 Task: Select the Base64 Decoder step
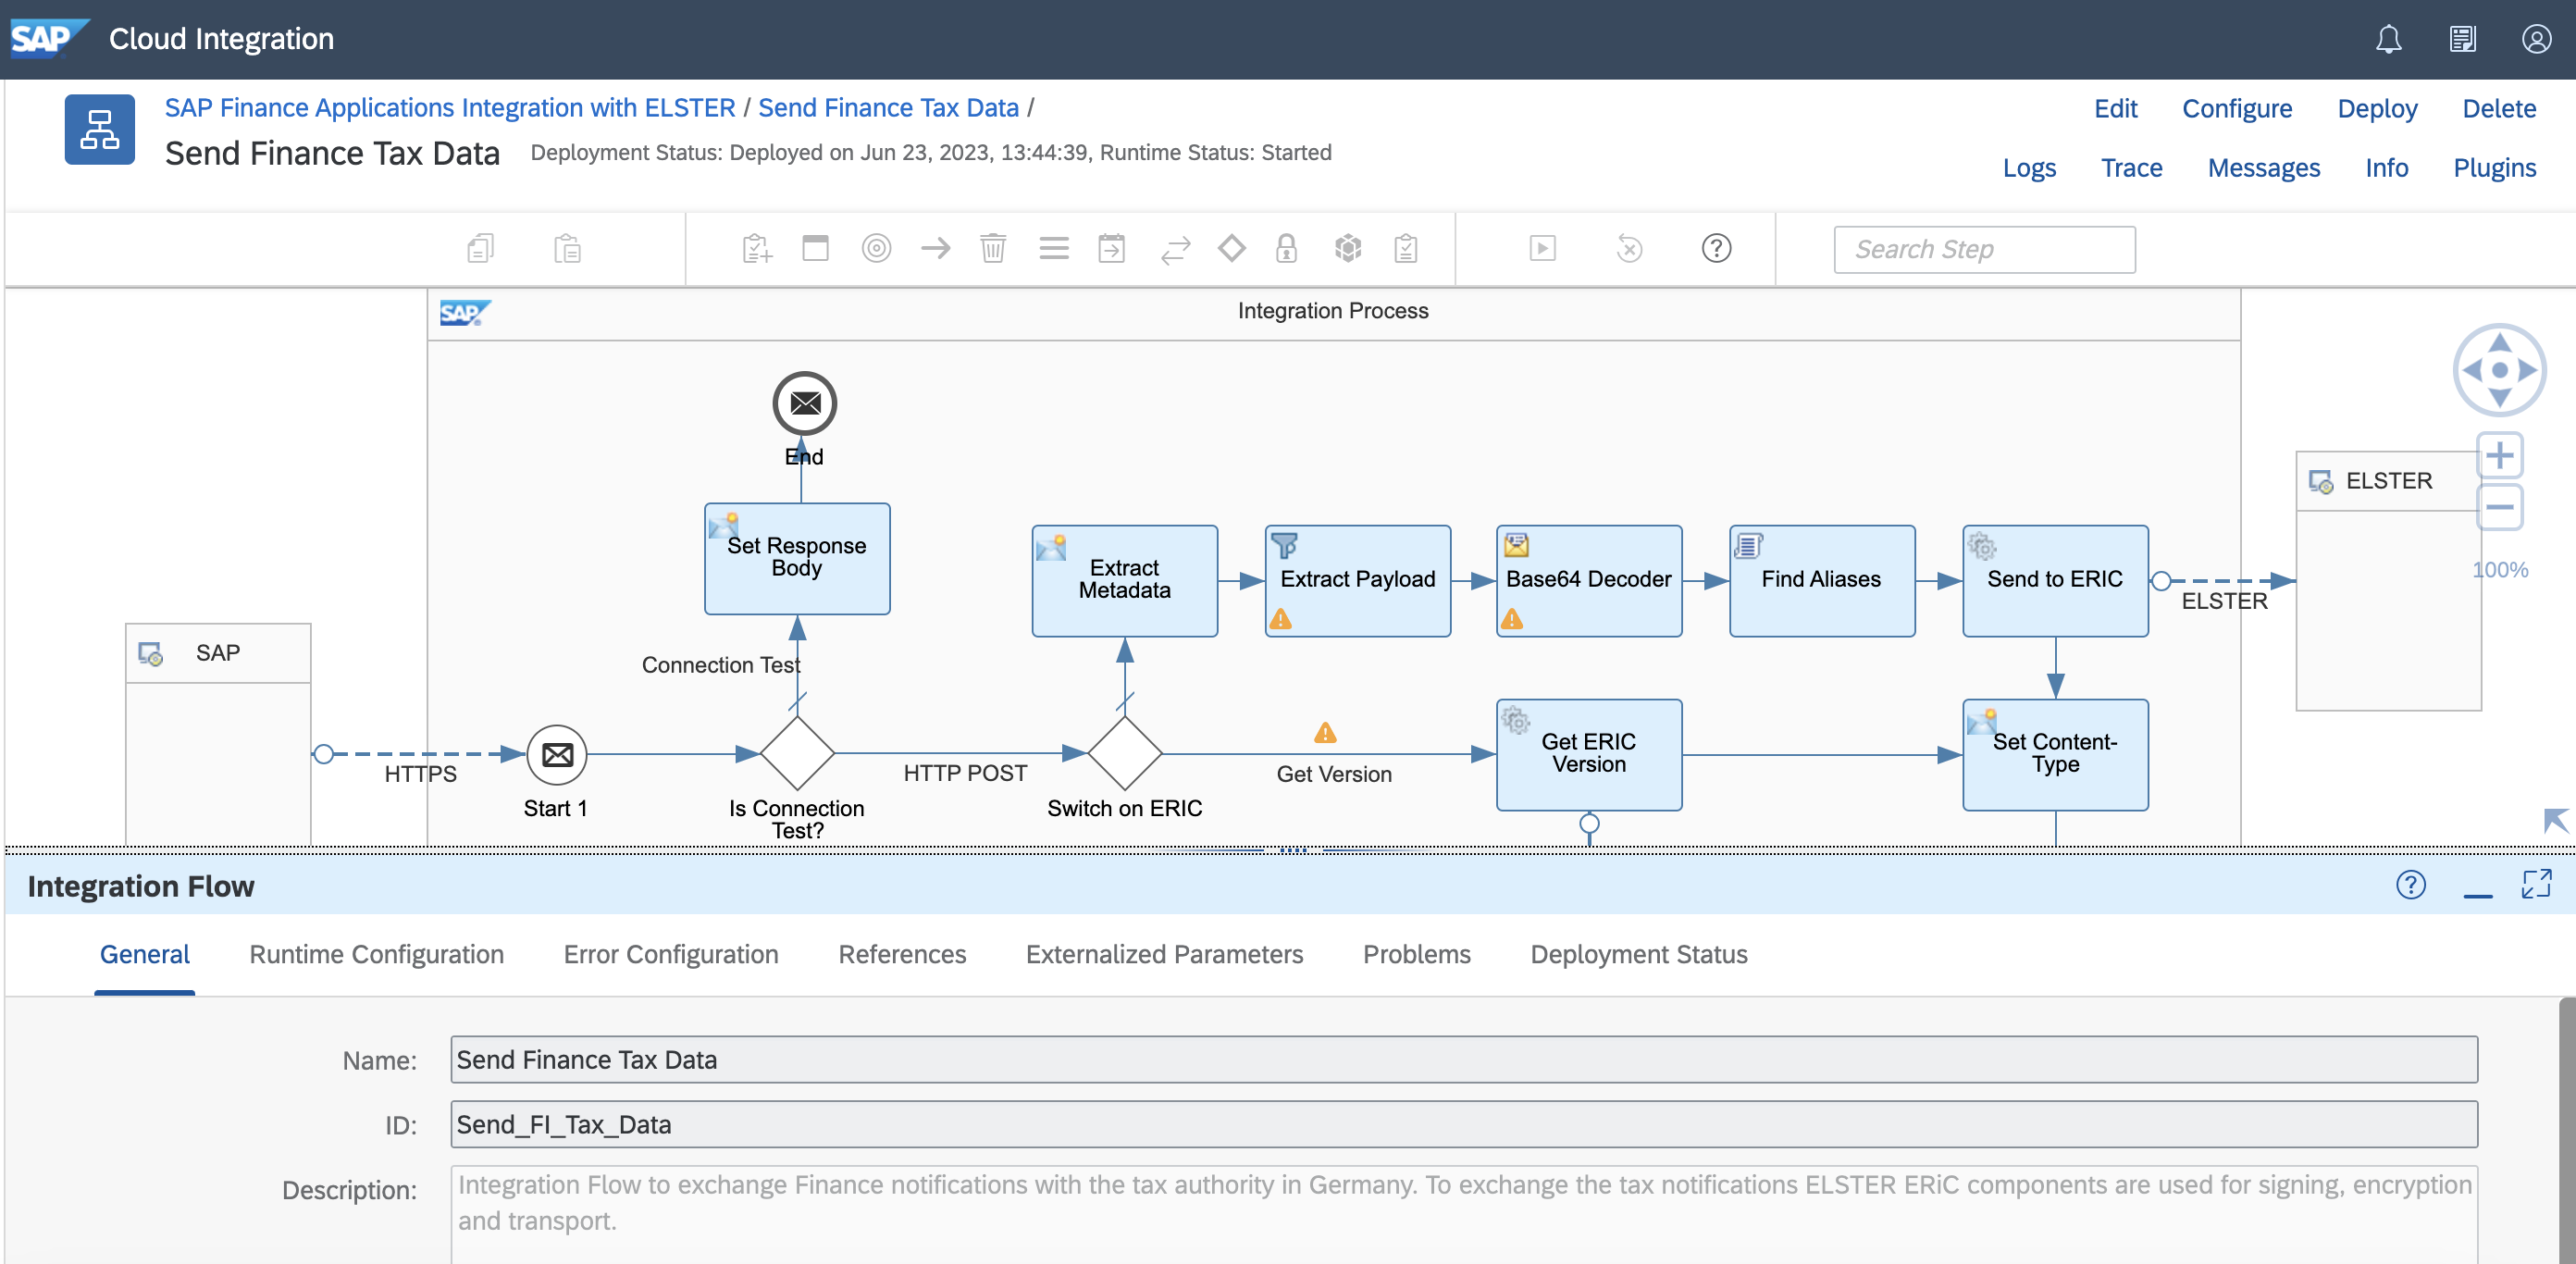[1588, 581]
